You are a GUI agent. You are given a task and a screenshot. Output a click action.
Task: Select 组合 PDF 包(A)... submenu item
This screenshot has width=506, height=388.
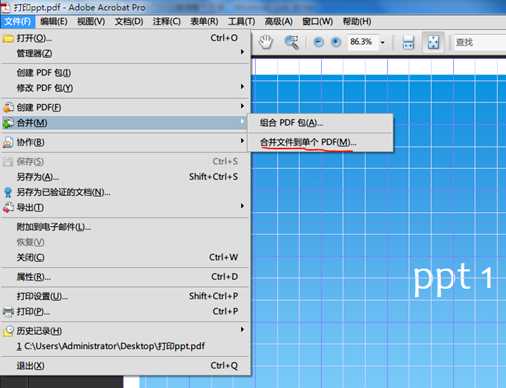click(321, 123)
